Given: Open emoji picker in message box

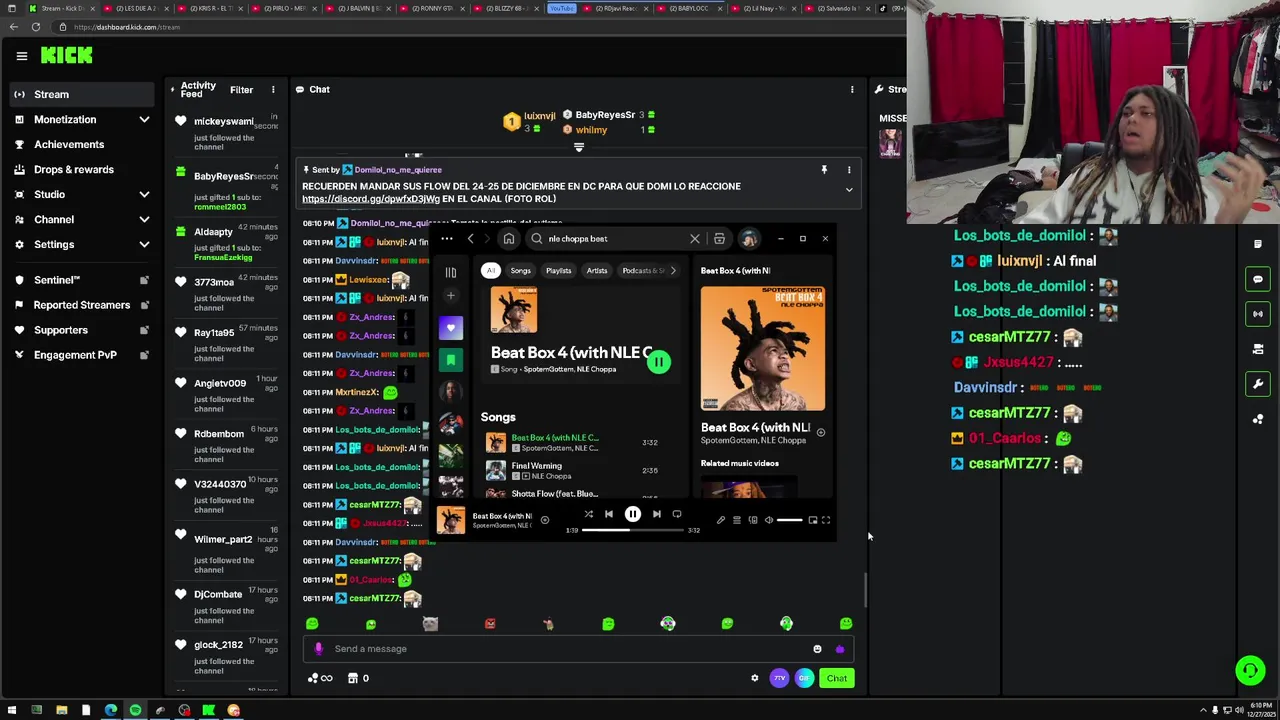Looking at the screenshot, I should (x=817, y=649).
